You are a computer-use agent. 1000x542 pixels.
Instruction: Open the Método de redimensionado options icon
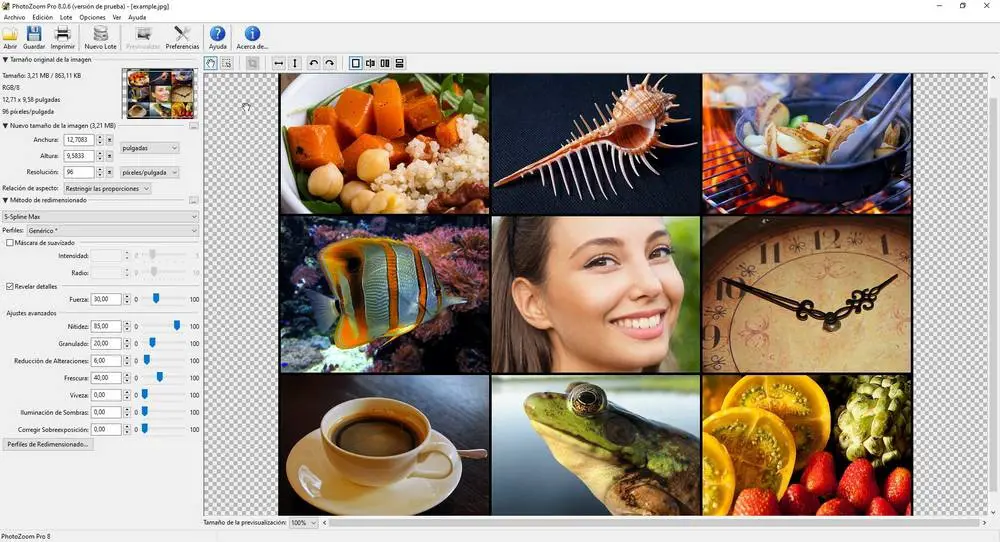(193, 200)
